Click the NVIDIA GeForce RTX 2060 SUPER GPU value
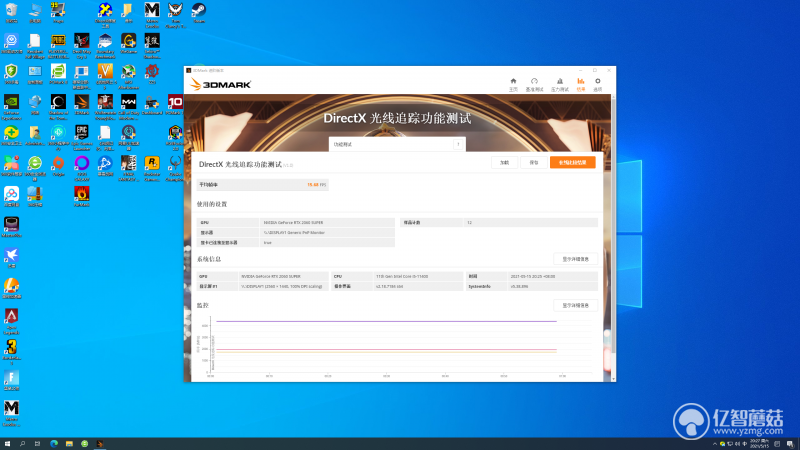The image size is (800, 450). [x=293, y=222]
